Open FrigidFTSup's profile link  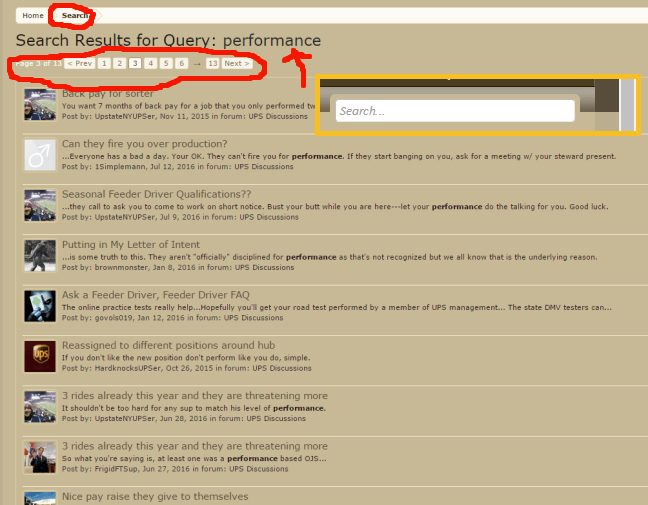[116, 469]
